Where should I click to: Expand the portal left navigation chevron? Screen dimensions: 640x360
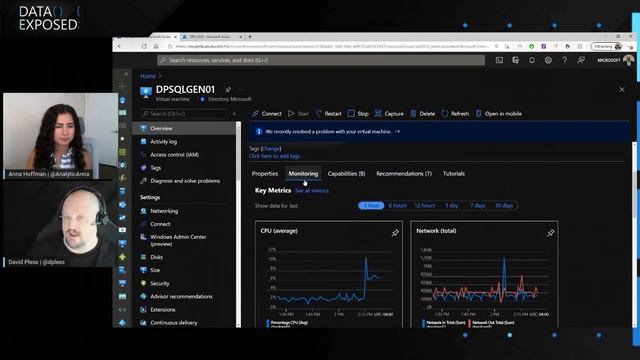(126, 74)
